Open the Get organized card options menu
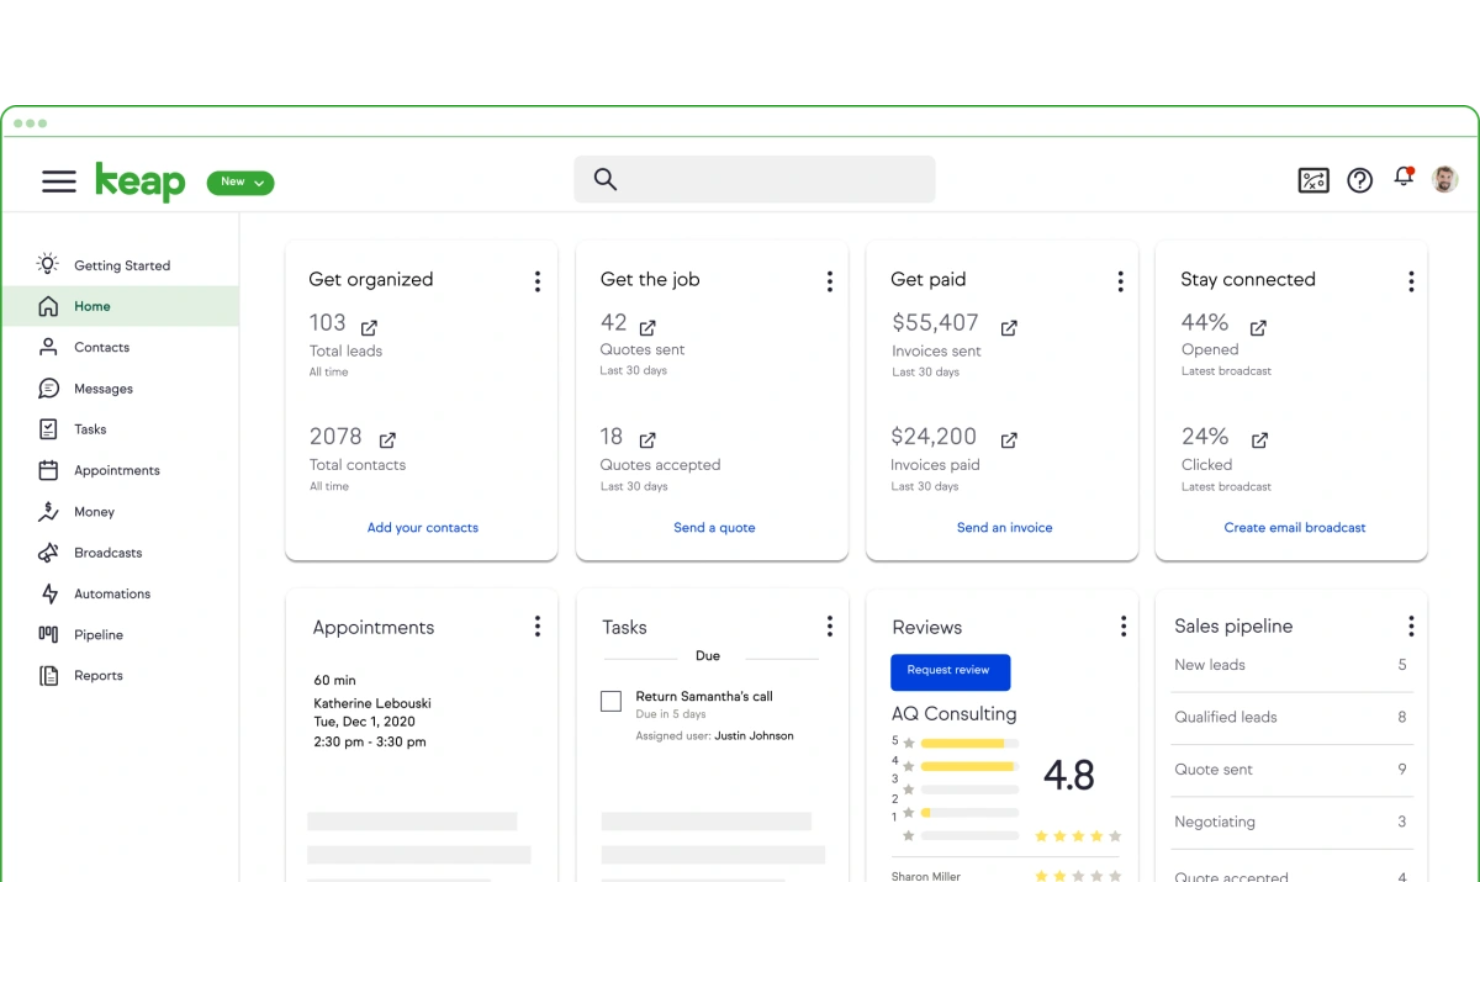Viewport: 1480px width, 987px height. point(537,281)
